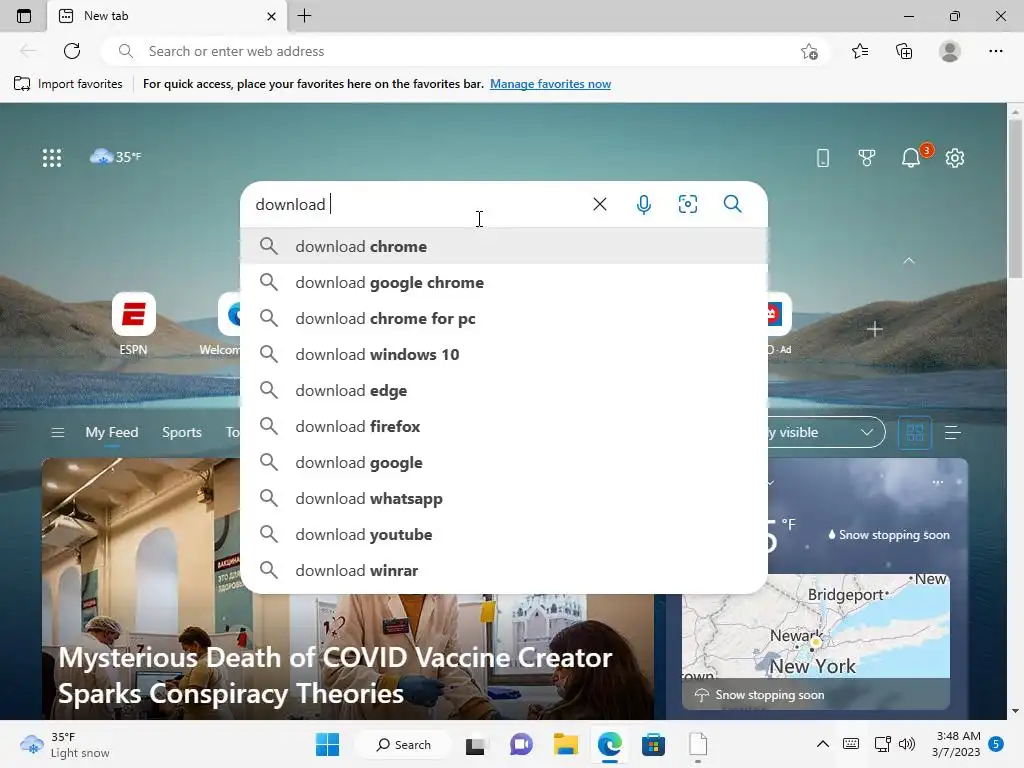Add this page to favorites star icon

coord(809,51)
